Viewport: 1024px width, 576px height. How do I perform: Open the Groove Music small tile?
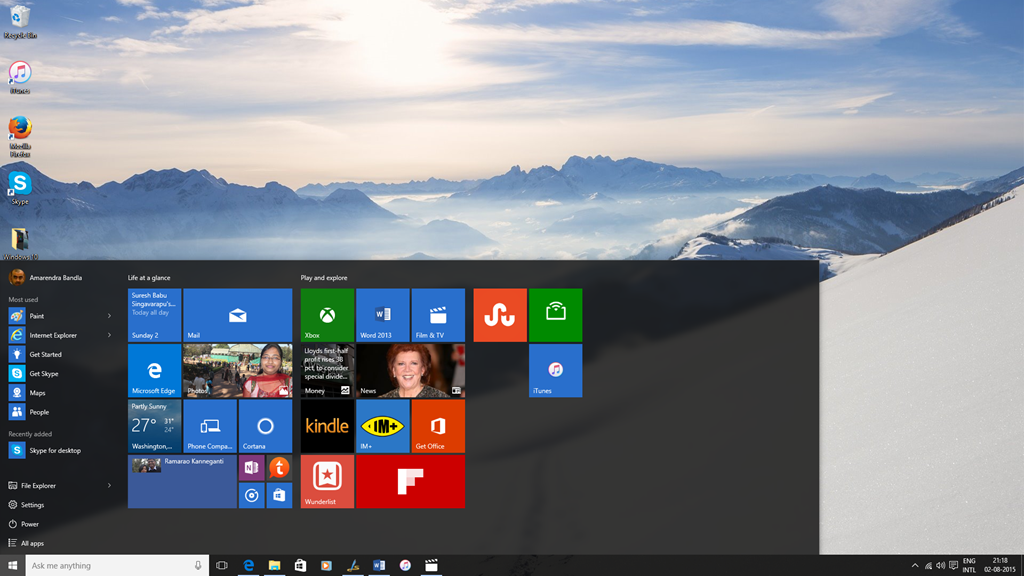point(251,496)
